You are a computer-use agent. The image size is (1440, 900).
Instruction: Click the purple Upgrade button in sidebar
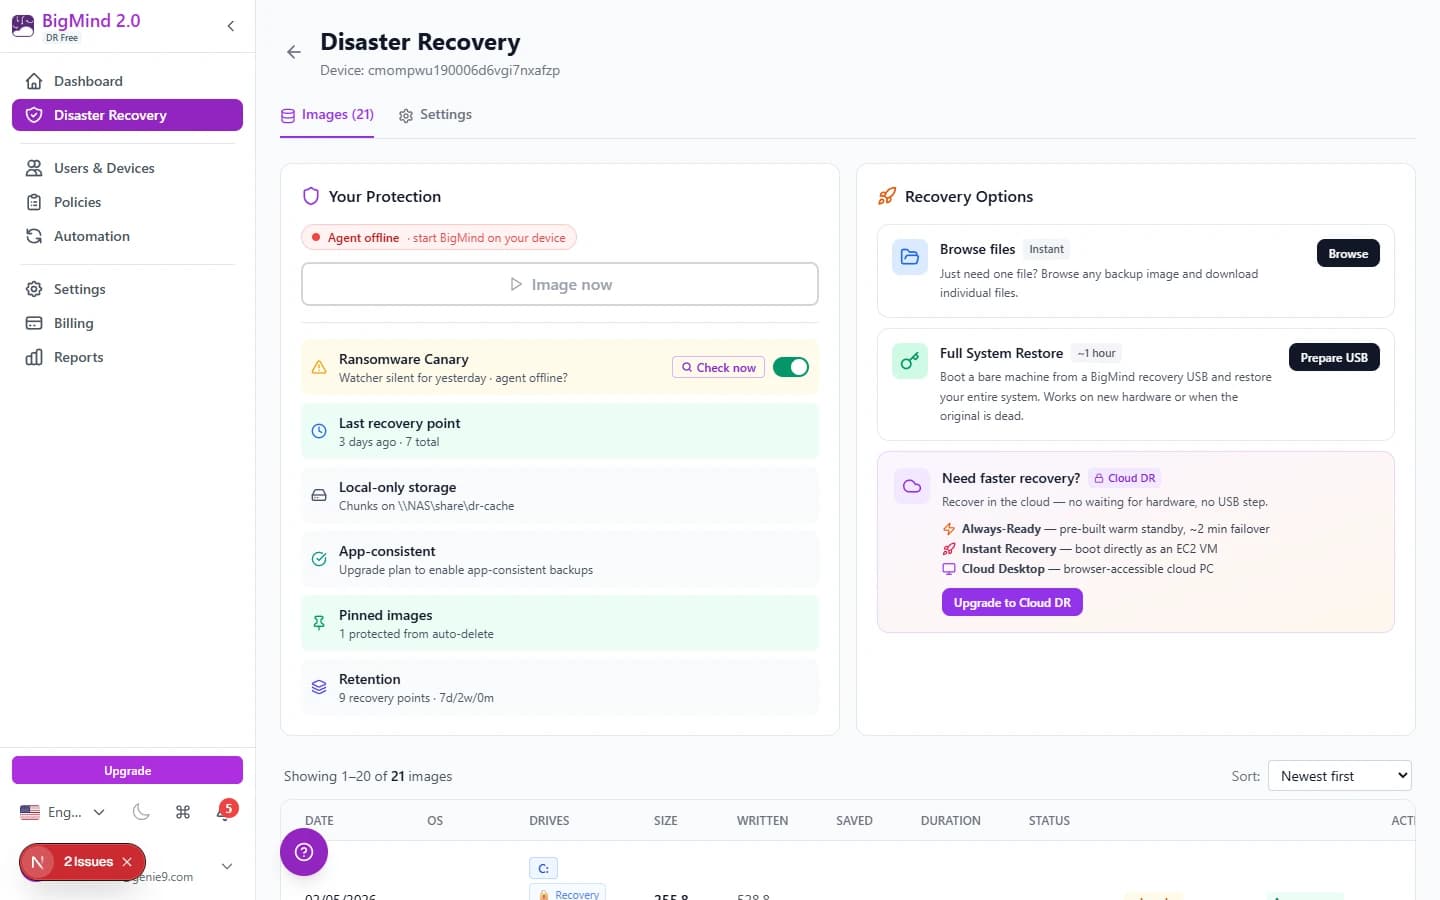127,771
